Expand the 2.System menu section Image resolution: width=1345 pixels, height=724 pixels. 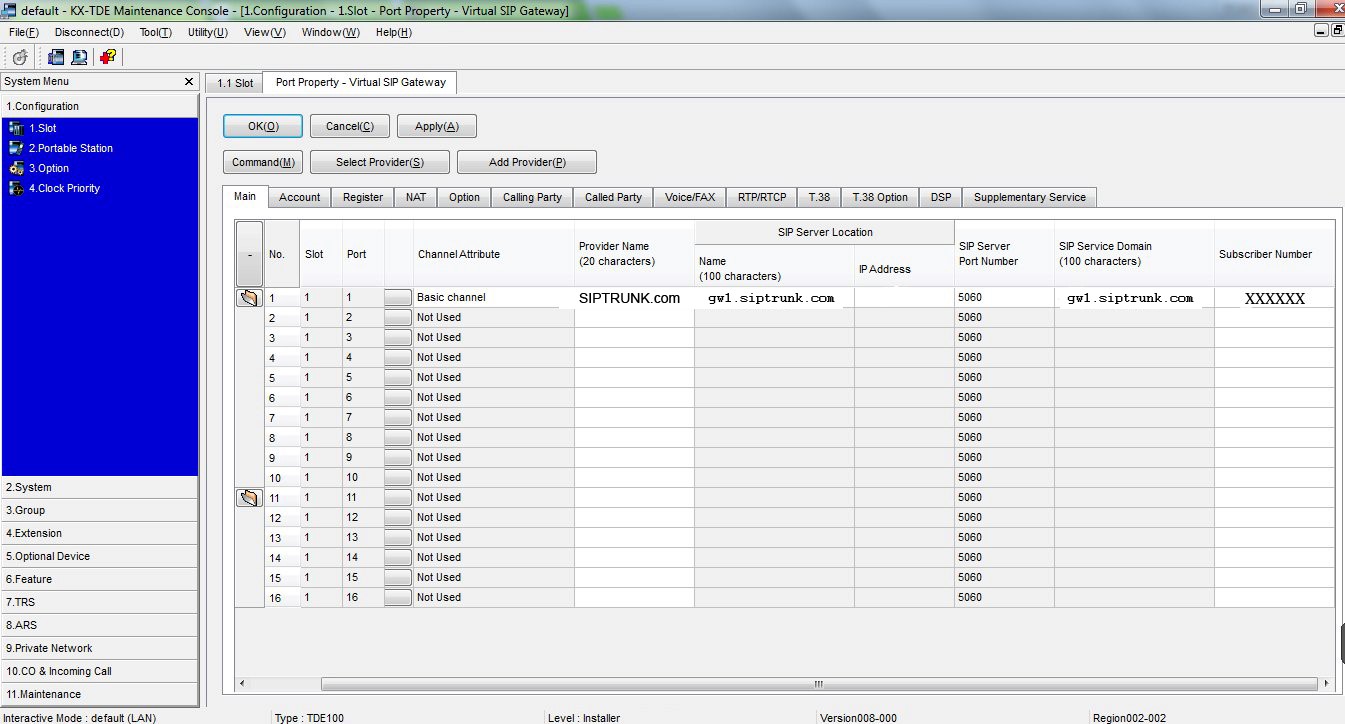pyautogui.click(x=100, y=488)
